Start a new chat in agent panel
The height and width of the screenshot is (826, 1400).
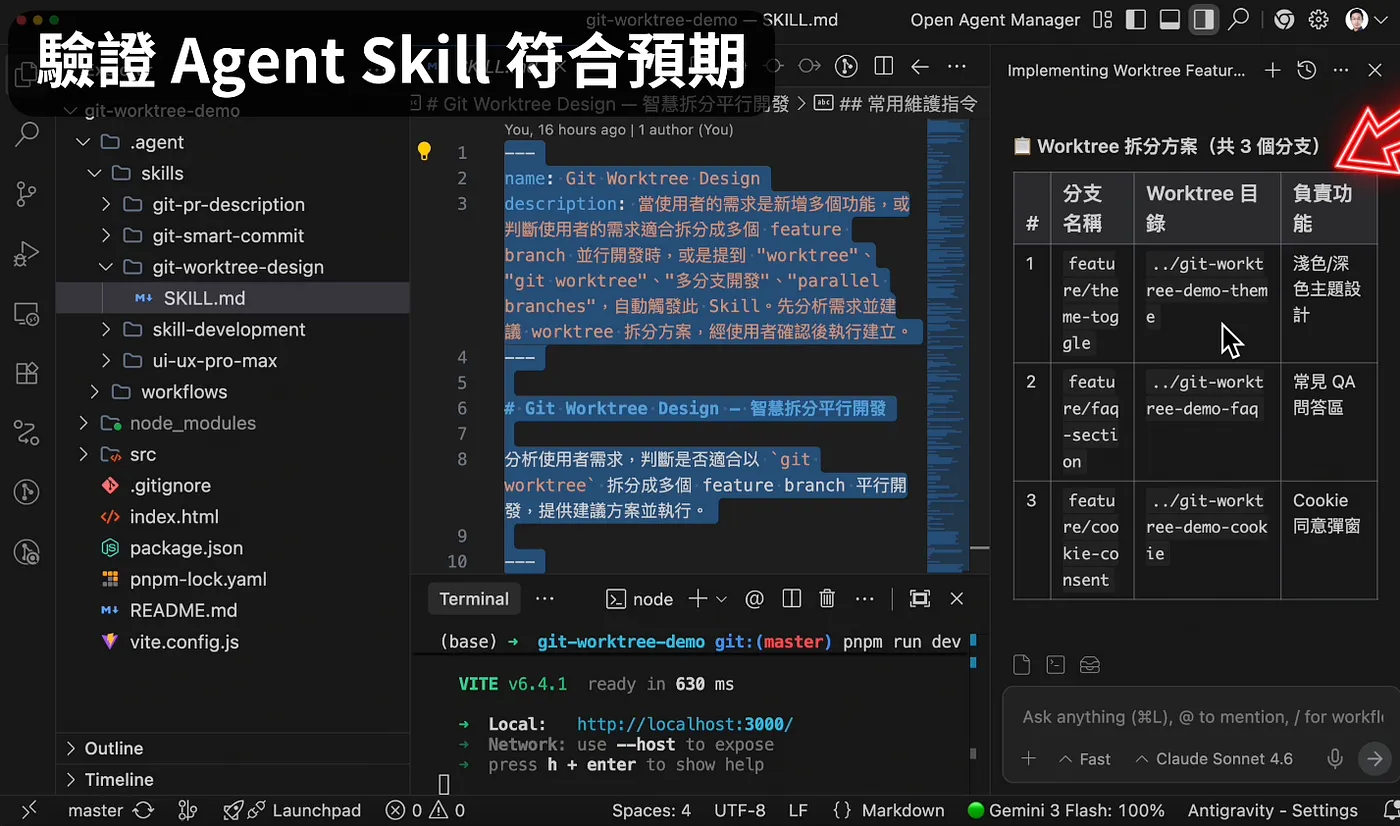[1272, 70]
